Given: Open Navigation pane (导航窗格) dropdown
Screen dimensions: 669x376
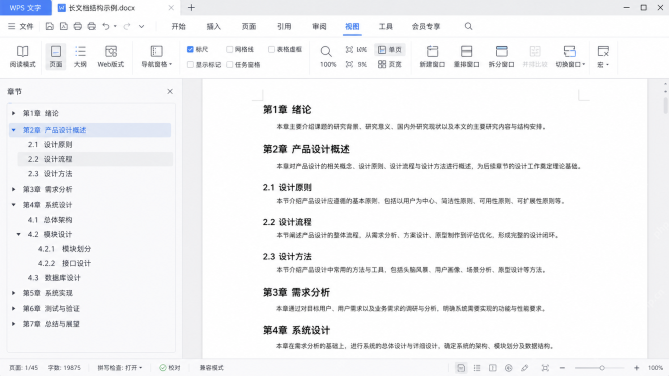Looking at the screenshot, I should 157,56.
